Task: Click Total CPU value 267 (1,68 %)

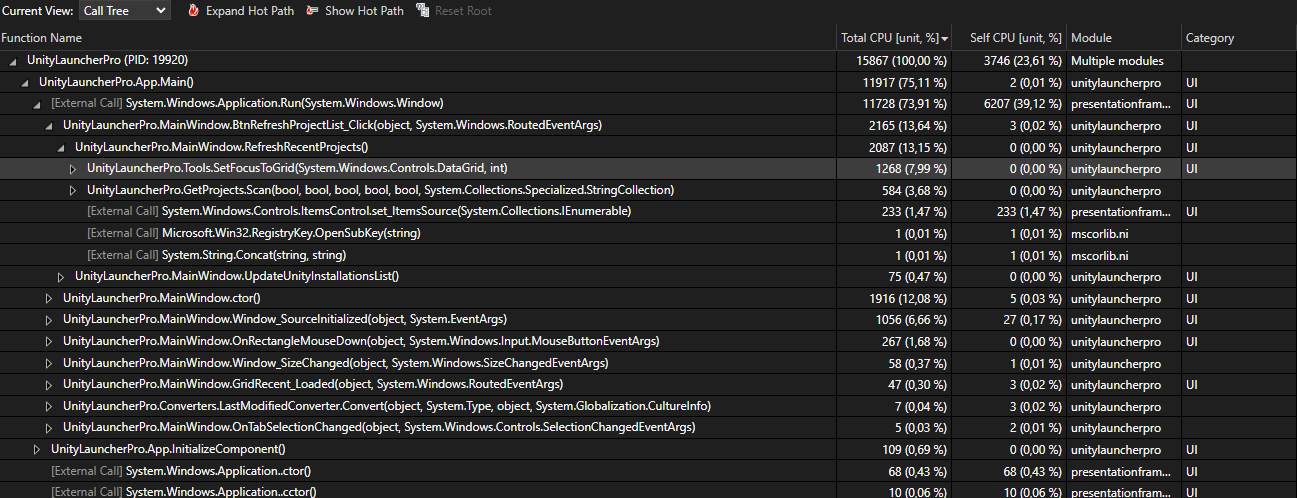Action: [914, 341]
